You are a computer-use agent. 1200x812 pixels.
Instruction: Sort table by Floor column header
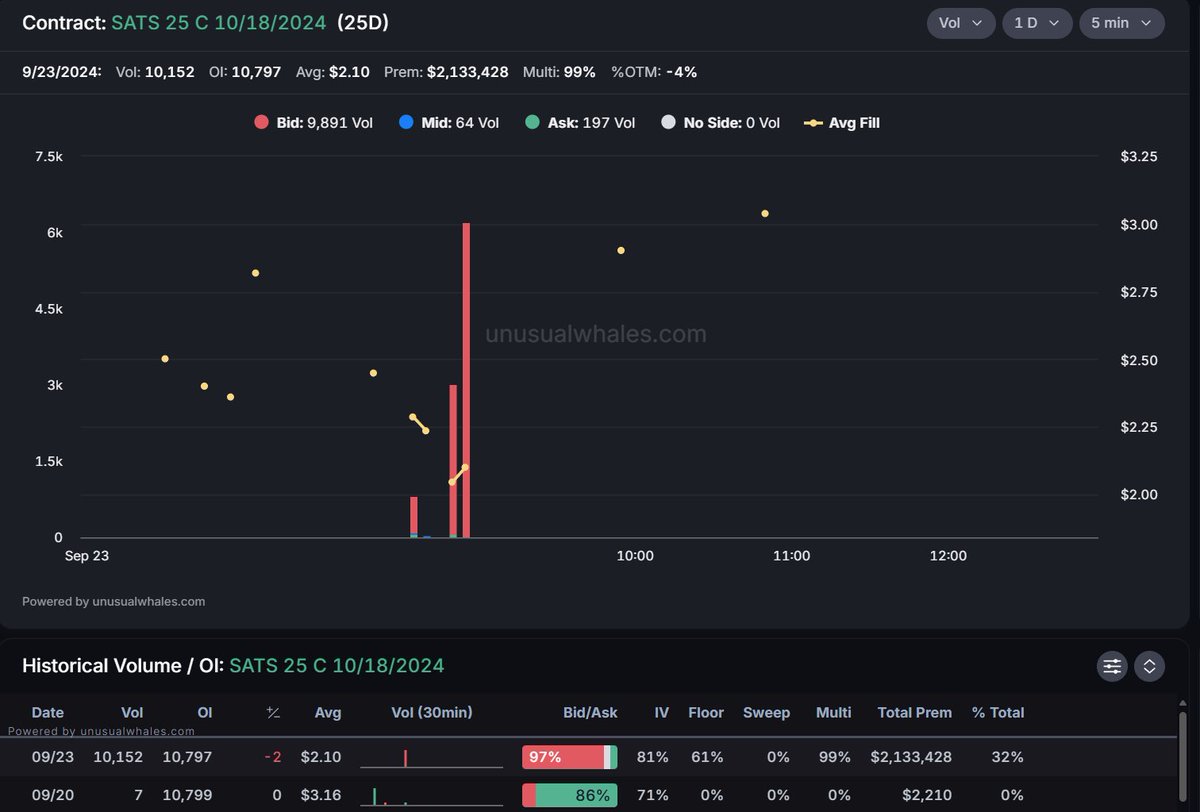(x=706, y=713)
